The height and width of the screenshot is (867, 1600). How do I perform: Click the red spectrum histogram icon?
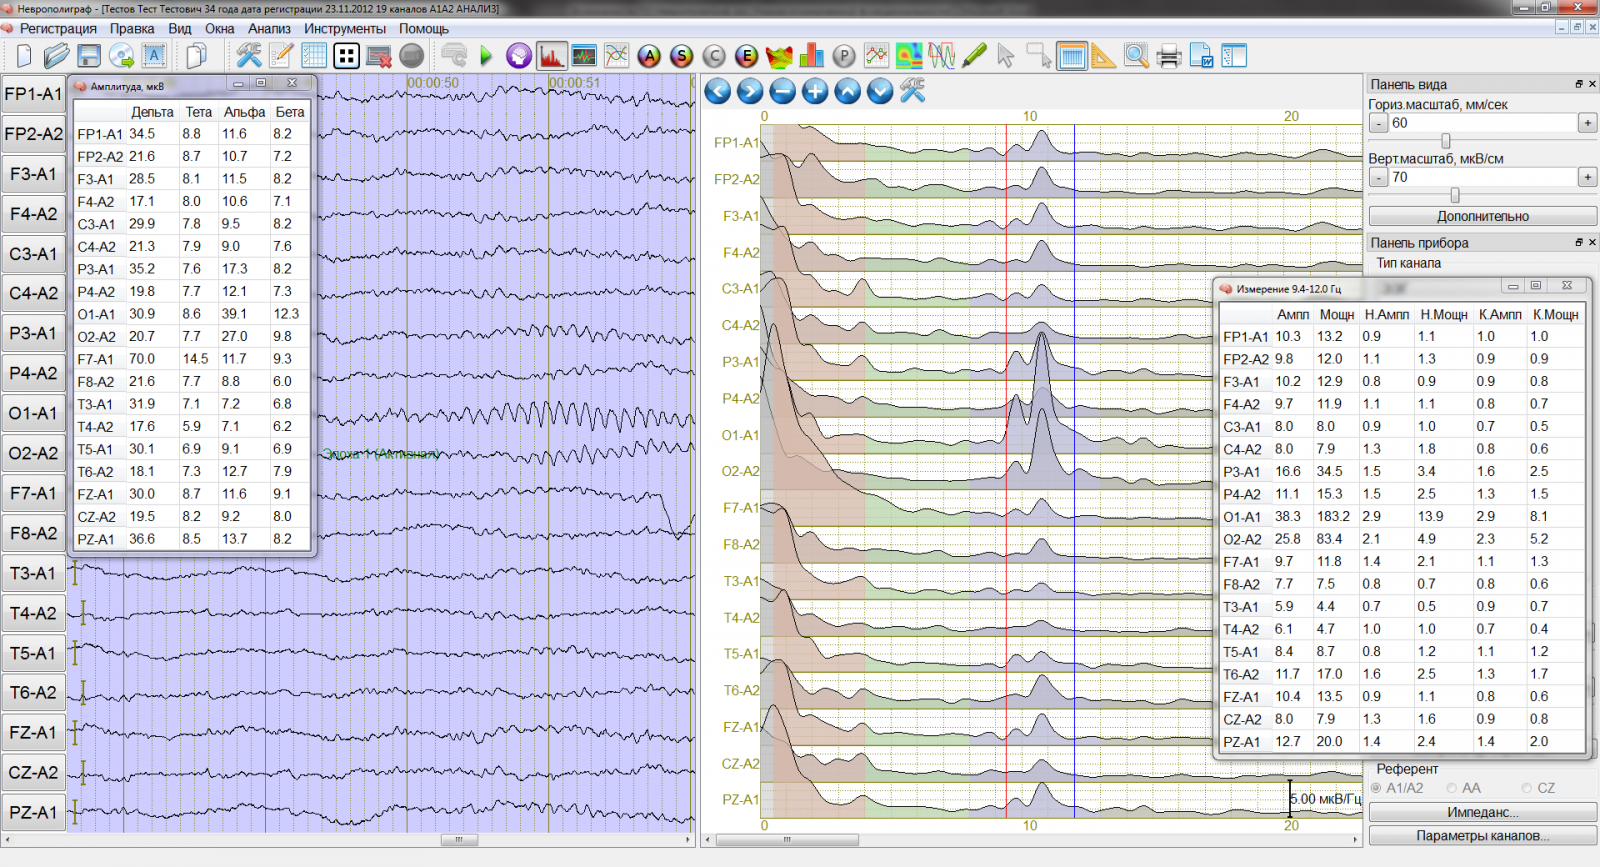[x=551, y=56]
